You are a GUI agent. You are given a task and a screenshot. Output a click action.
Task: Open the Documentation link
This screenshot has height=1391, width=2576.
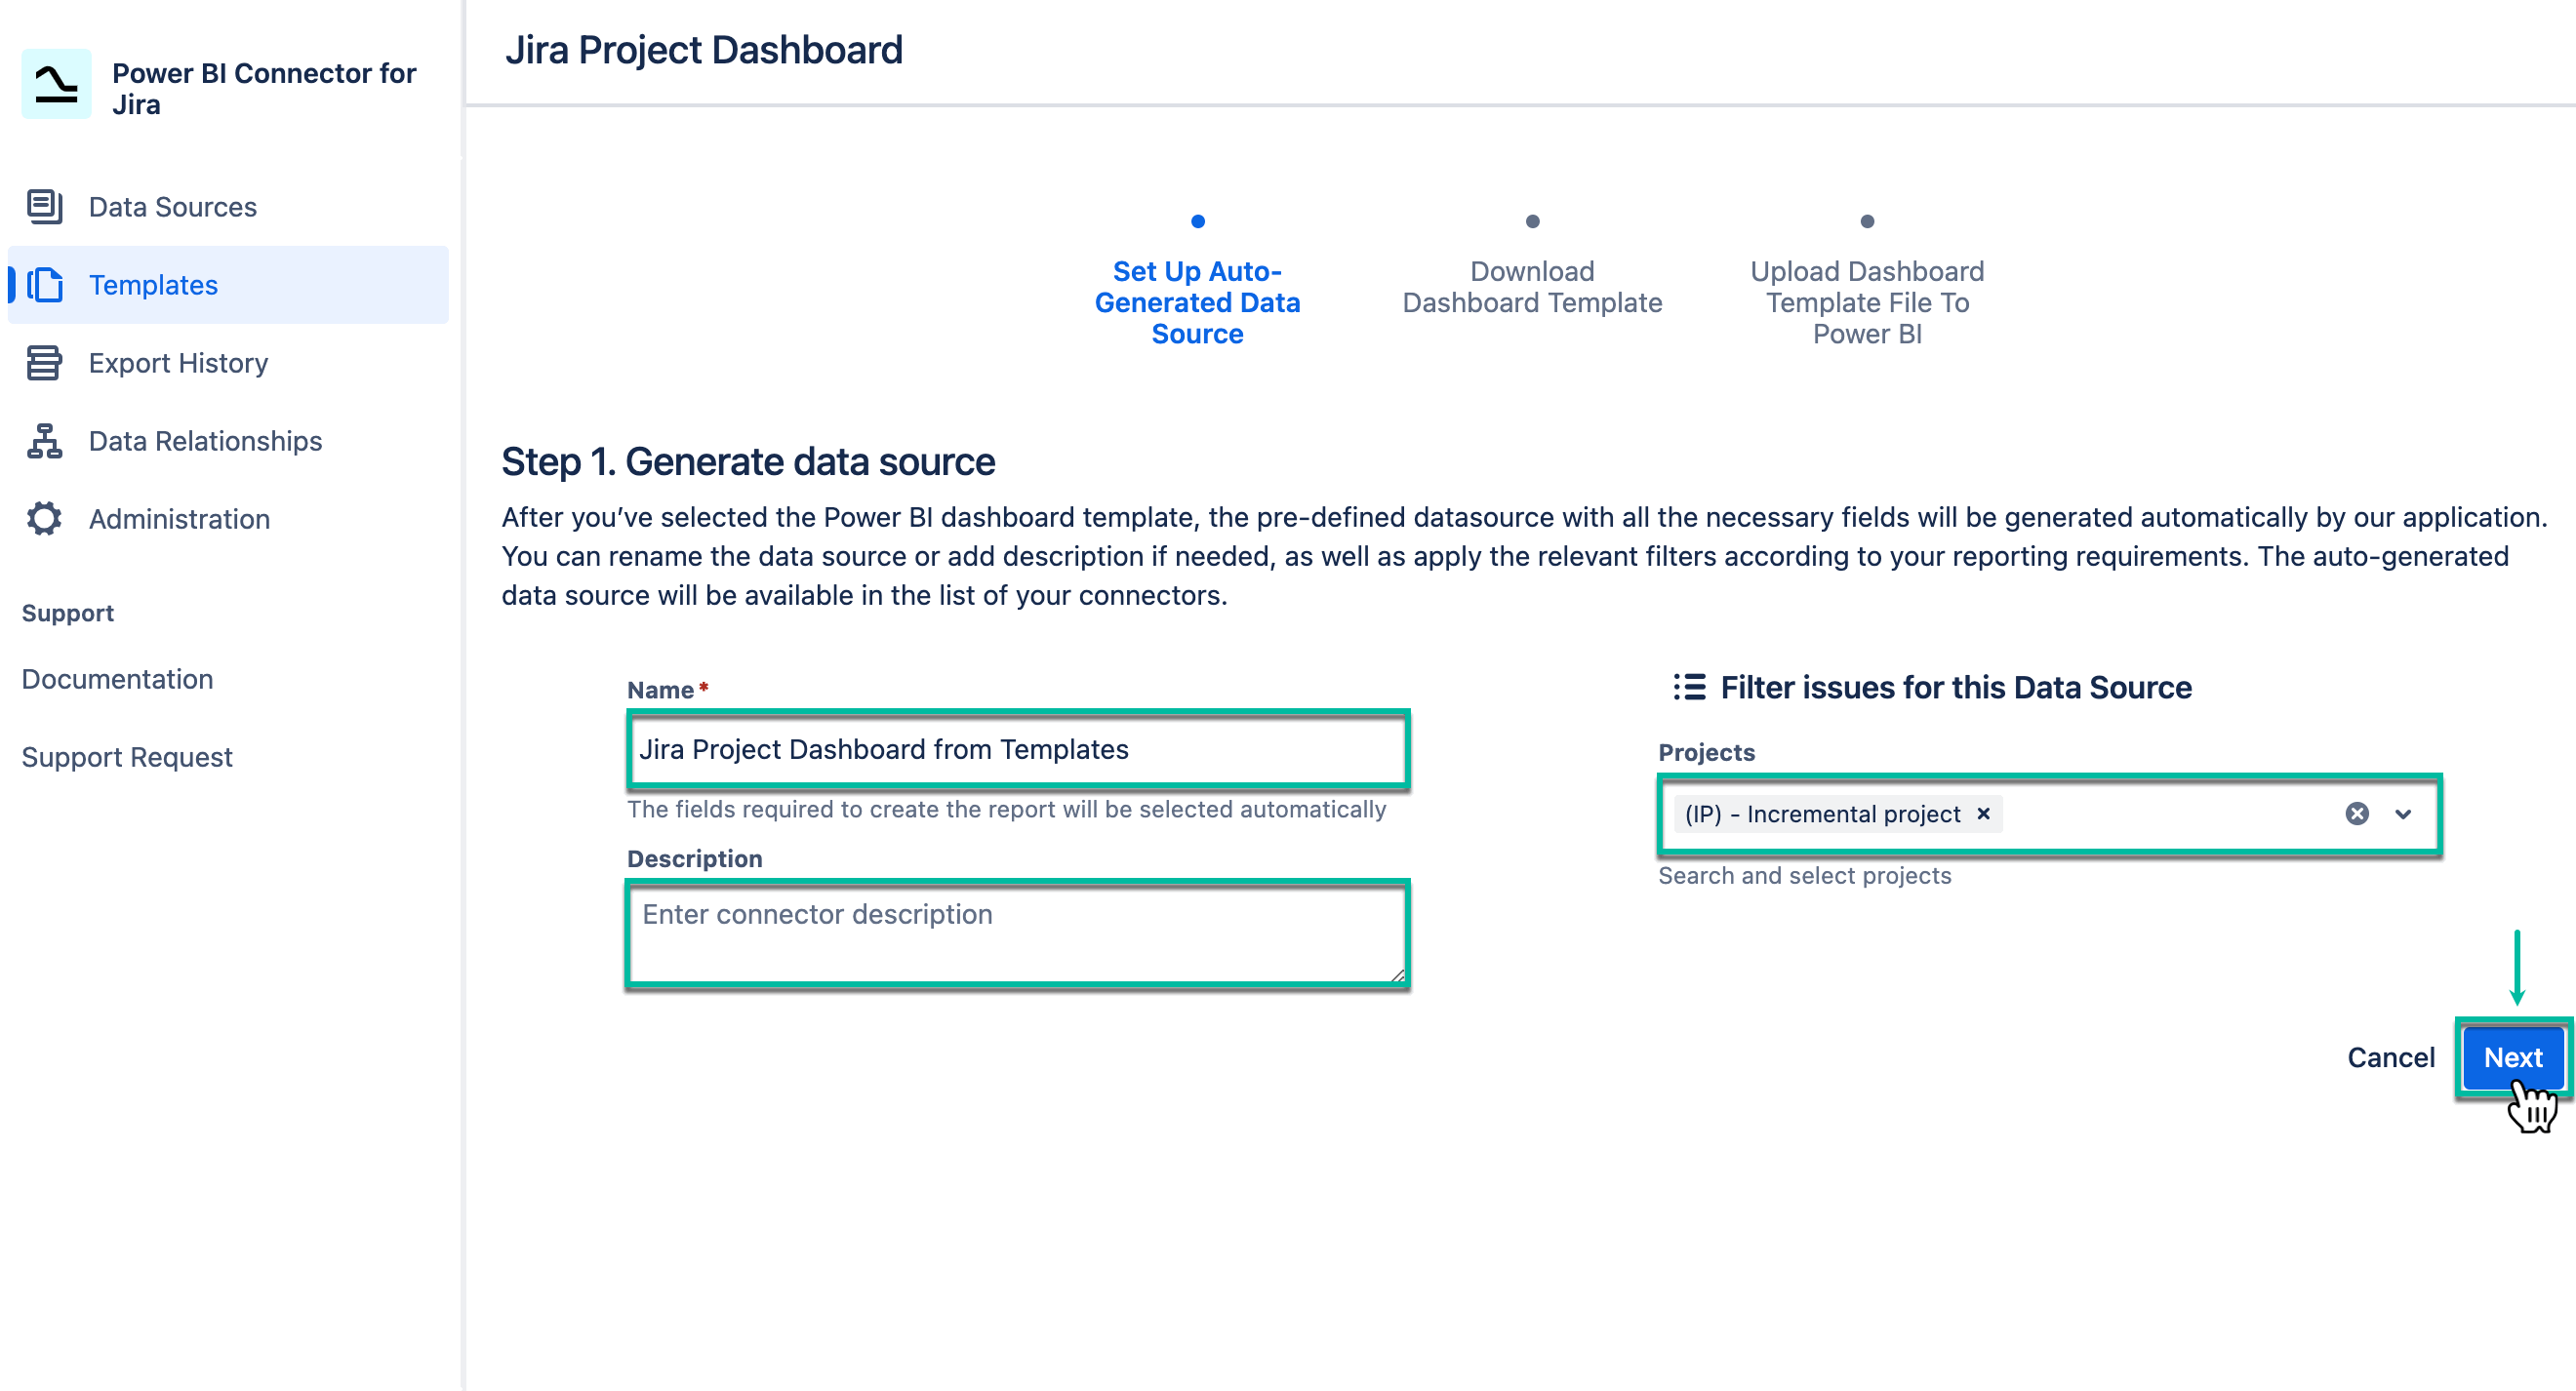click(117, 679)
